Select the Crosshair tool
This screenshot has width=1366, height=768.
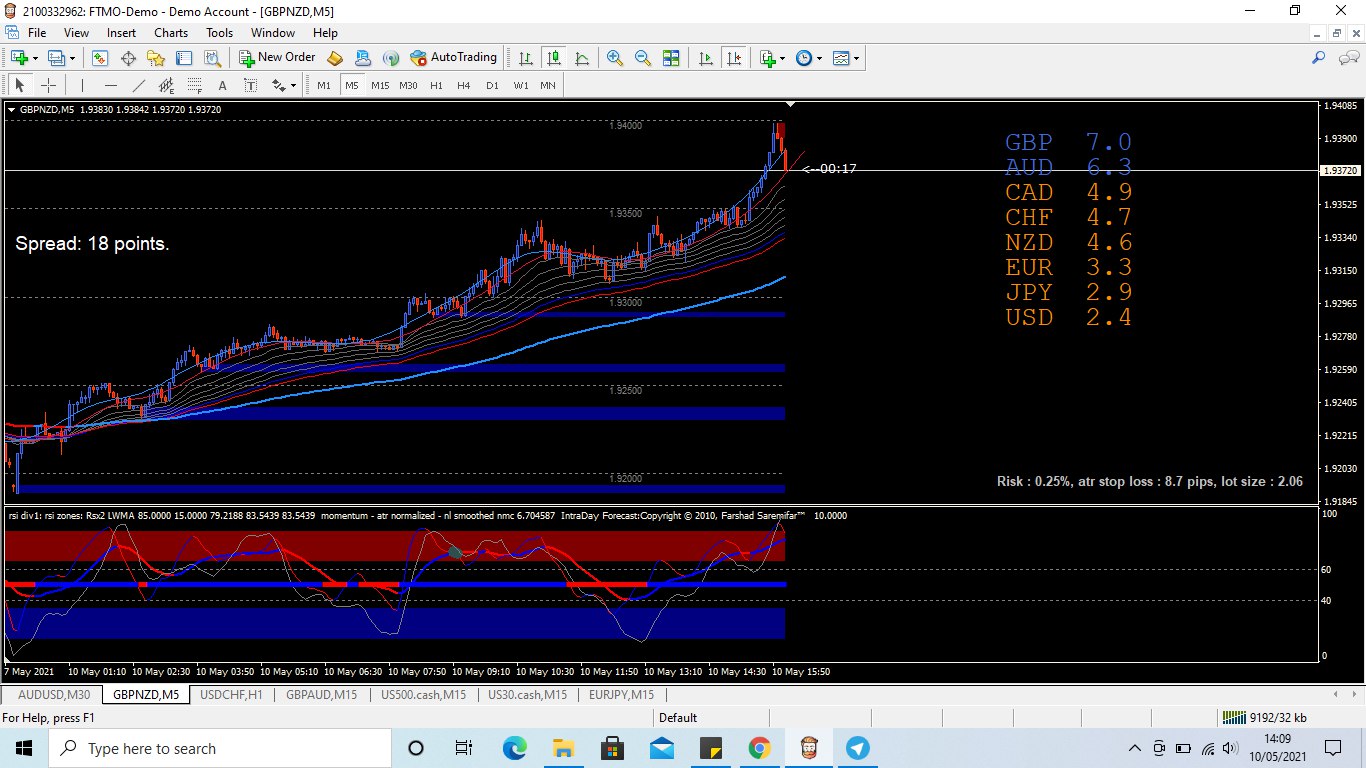[x=47, y=85]
